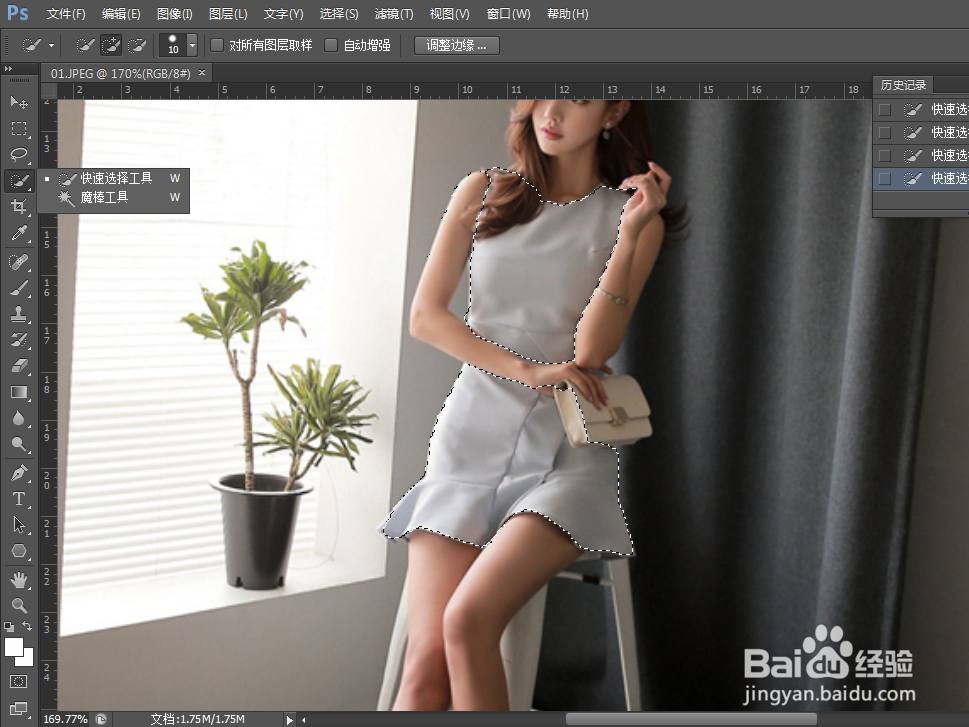969x727 pixels.
Task: Click the horizontal scrollbar thumb
Action: [691, 720]
